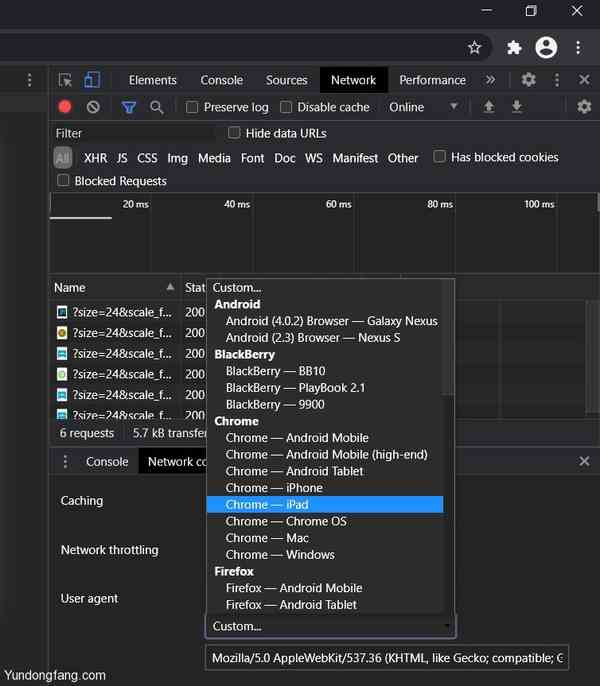Image resolution: width=600 pixels, height=686 pixels.
Task: Open the browser extensions puzzle icon
Action: [514, 47]
